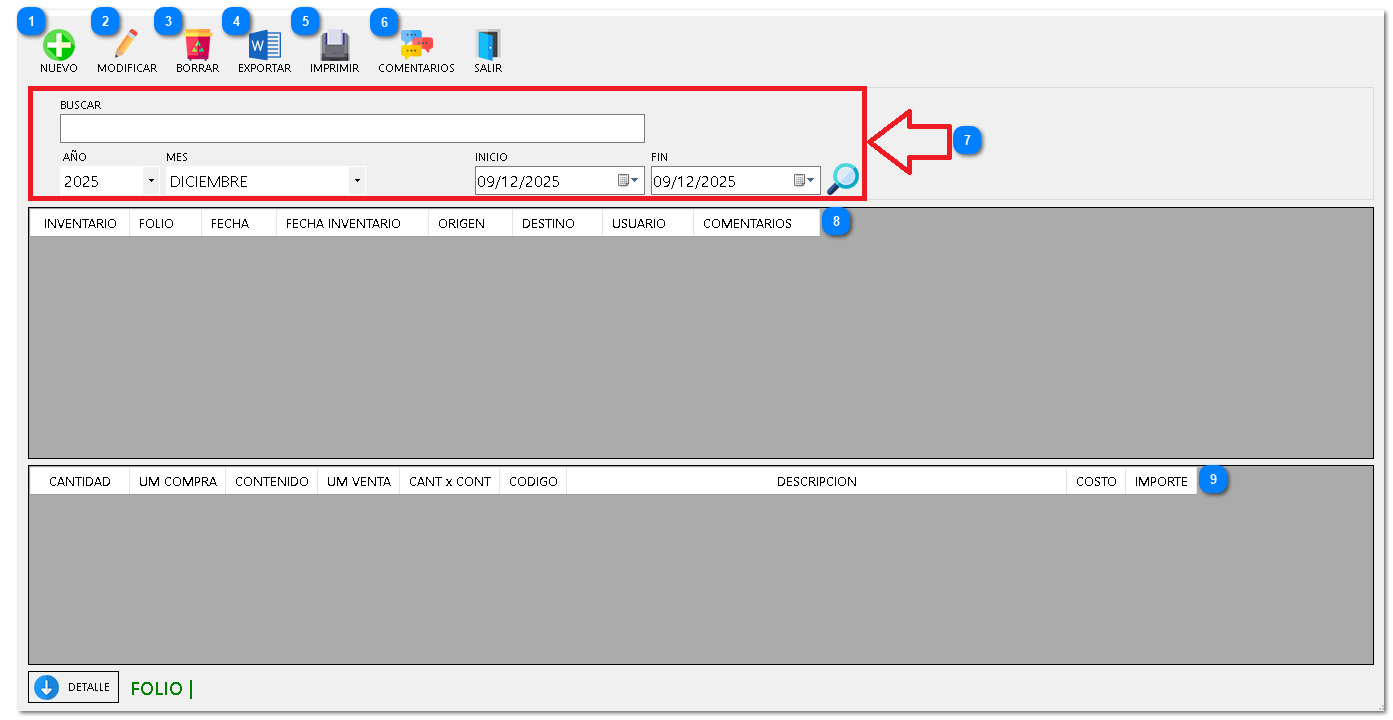The height and width of the screenshot is (720, 1393).
Task: Sort by the USUARIO column header
Action: coord(638,224)
